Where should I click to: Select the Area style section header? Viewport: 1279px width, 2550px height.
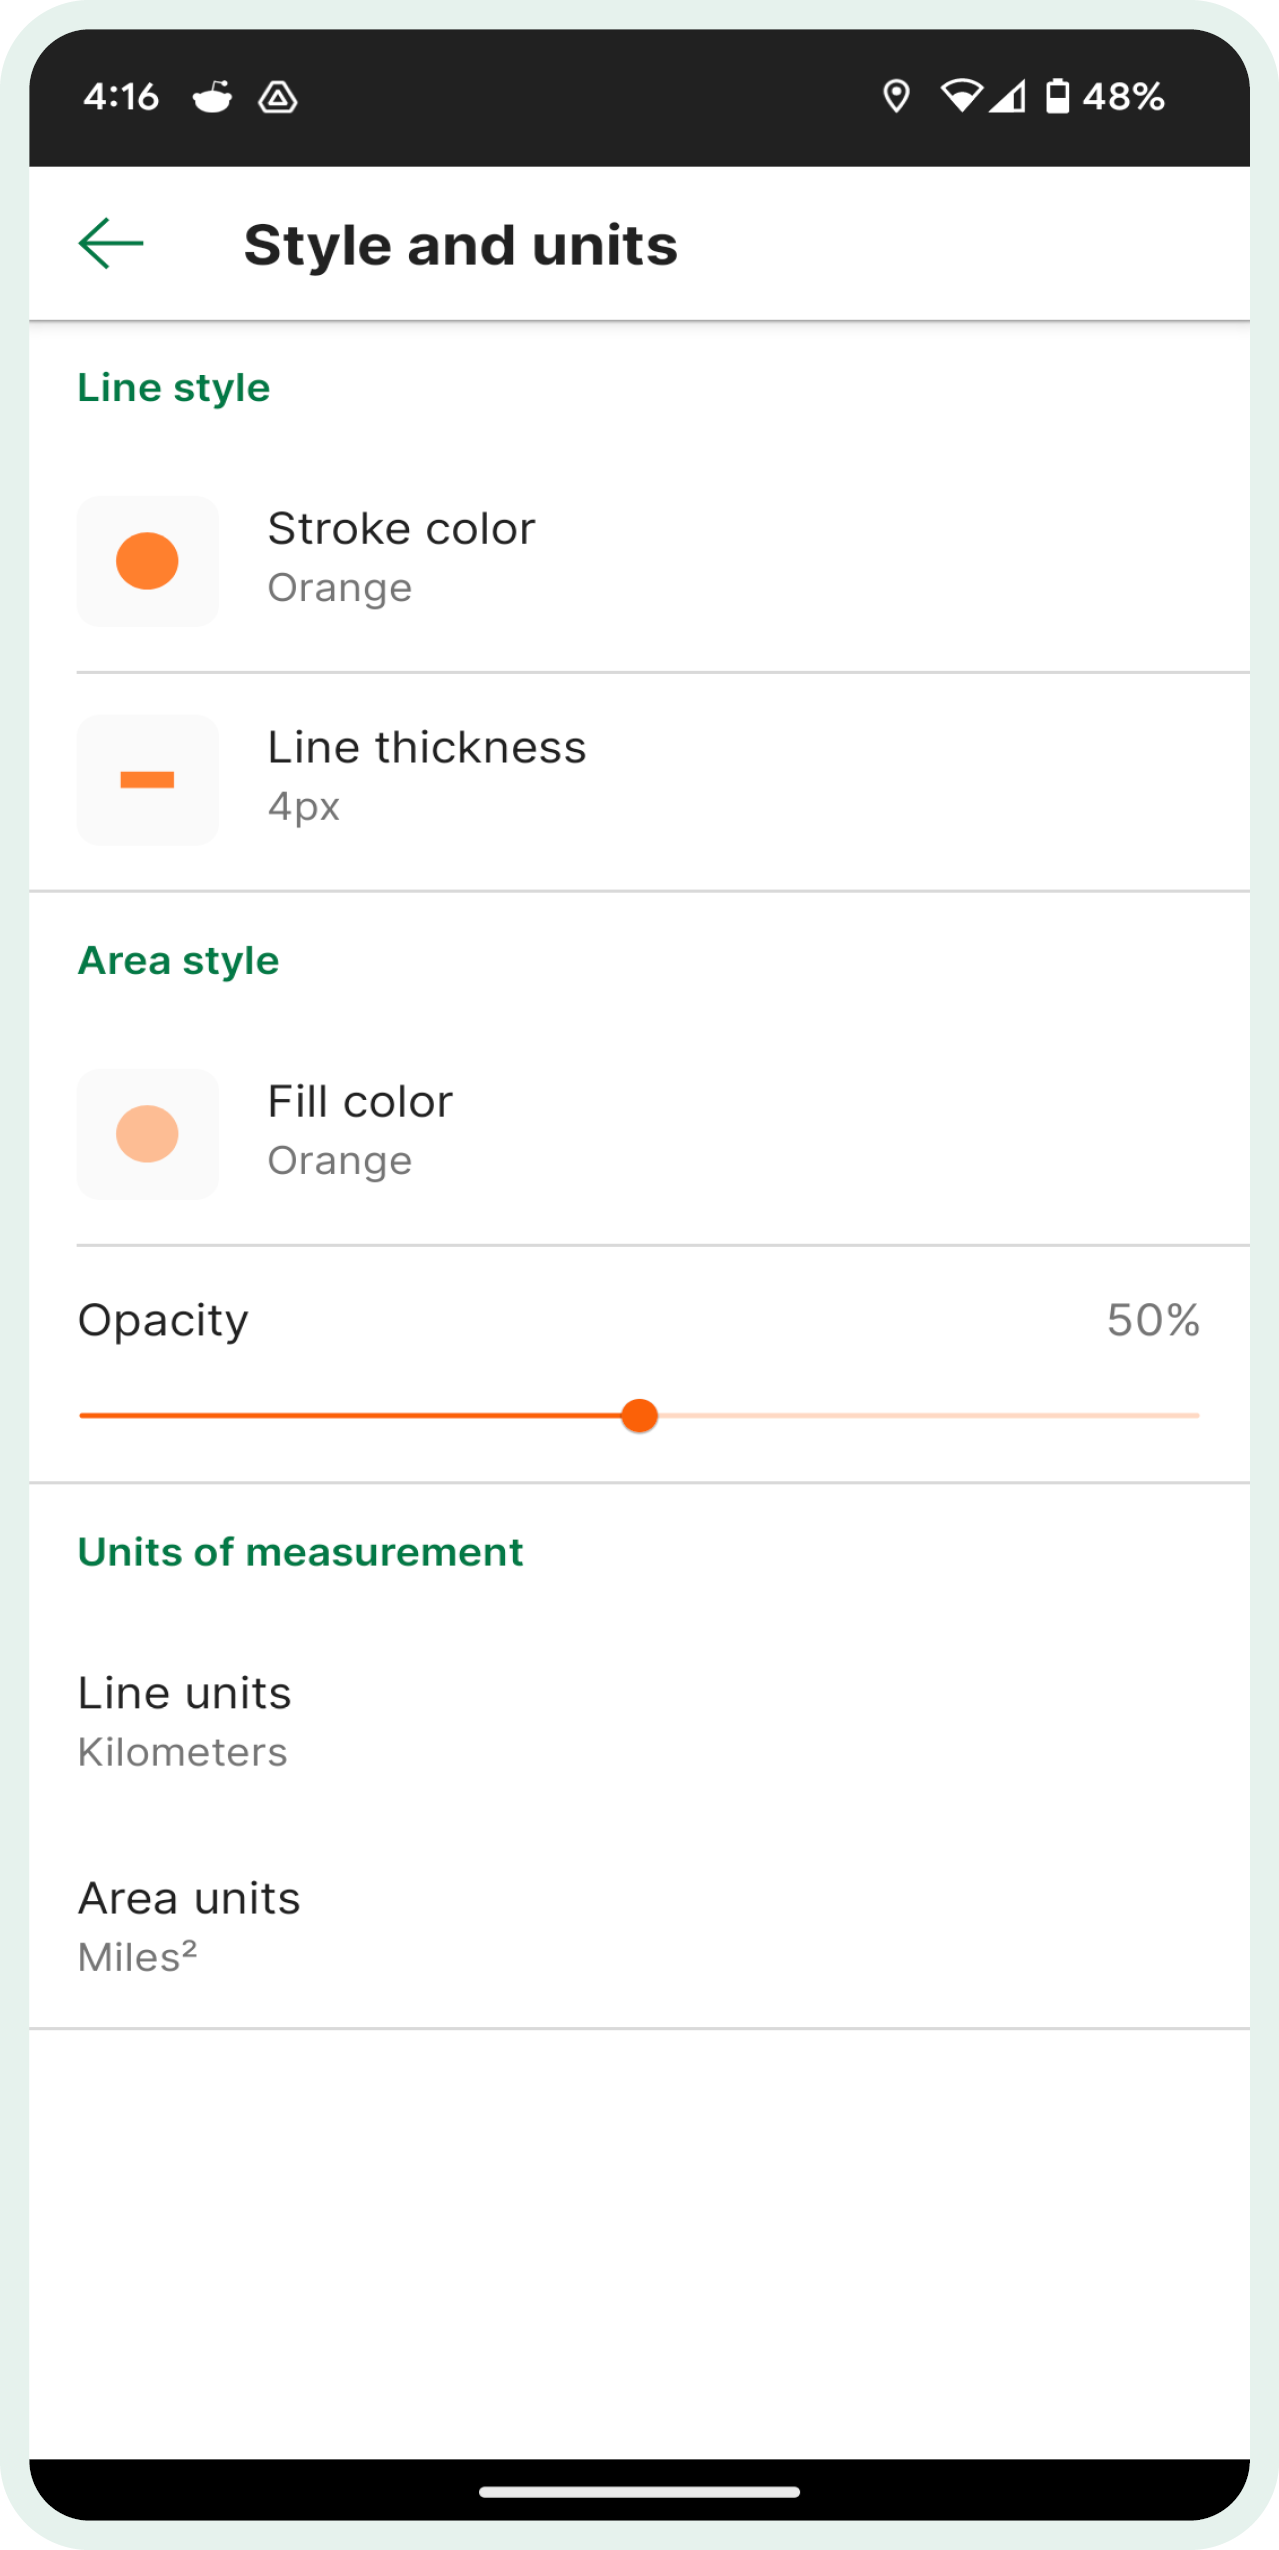coord(178,959)
